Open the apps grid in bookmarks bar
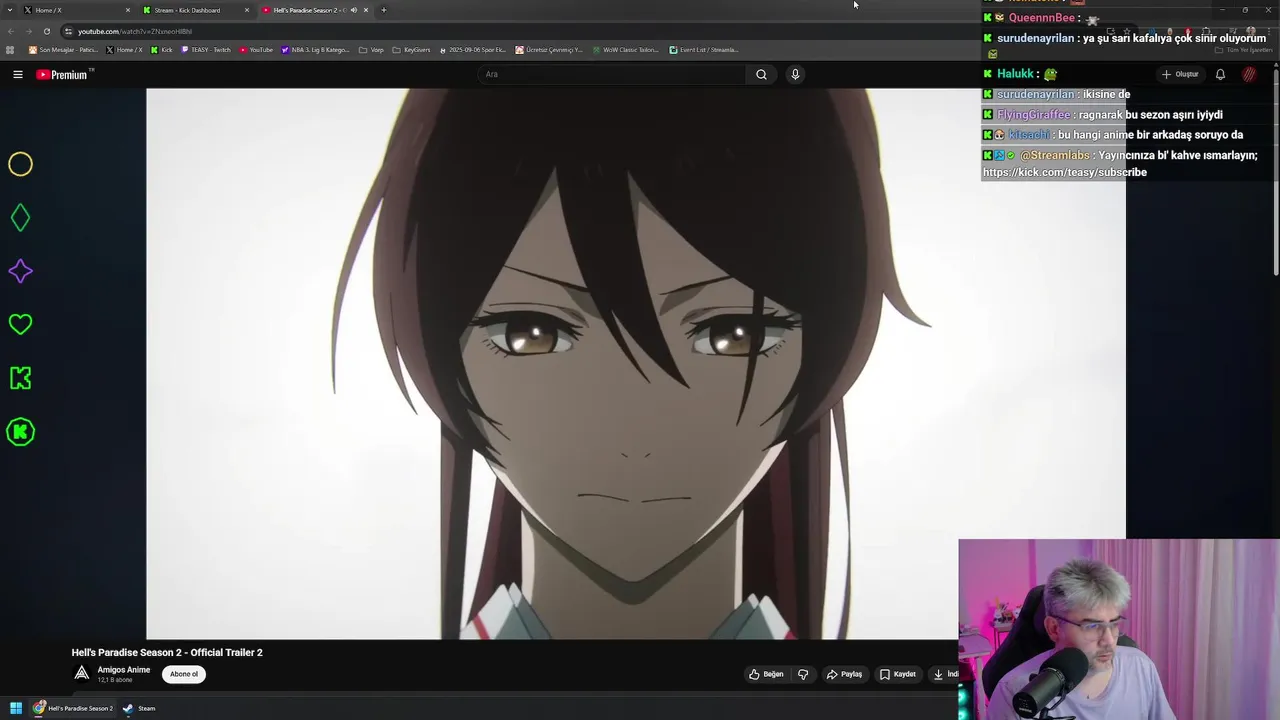This screenshot has height=720, width=1280. 11,50
